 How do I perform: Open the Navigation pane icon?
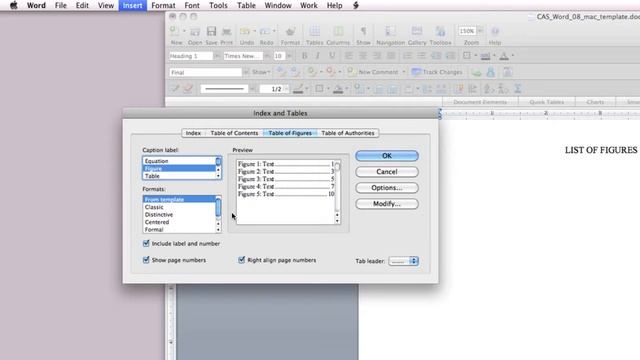[390, 31]
